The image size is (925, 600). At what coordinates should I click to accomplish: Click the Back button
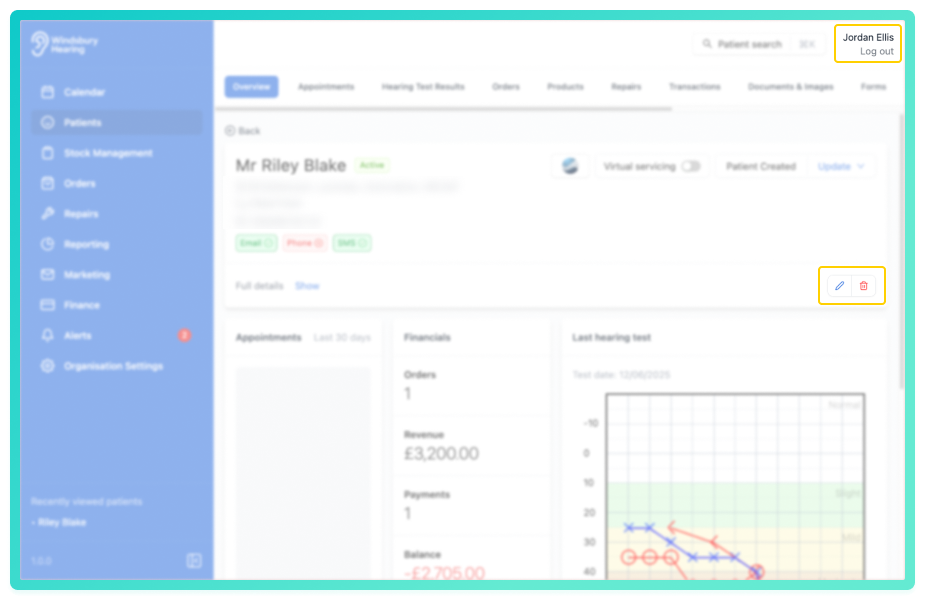(242, 131)
